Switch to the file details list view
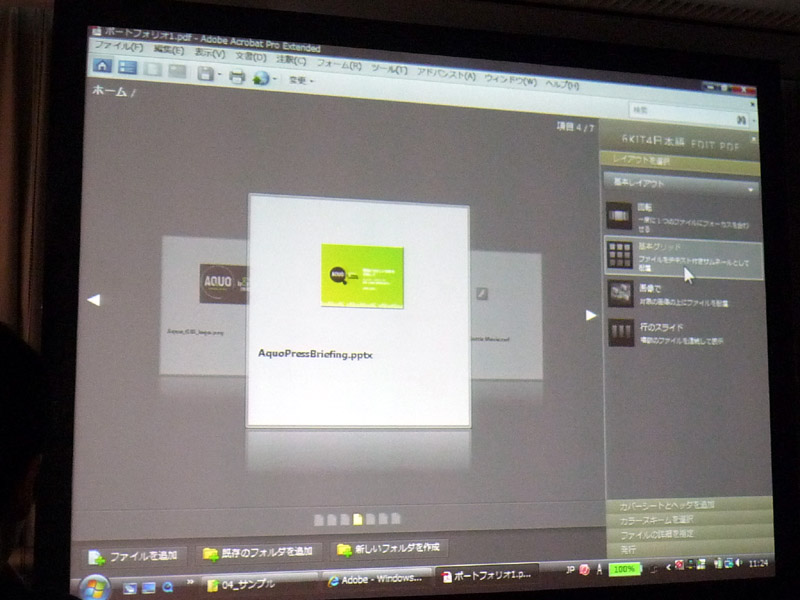800x600 pixels. click(128, 67)
